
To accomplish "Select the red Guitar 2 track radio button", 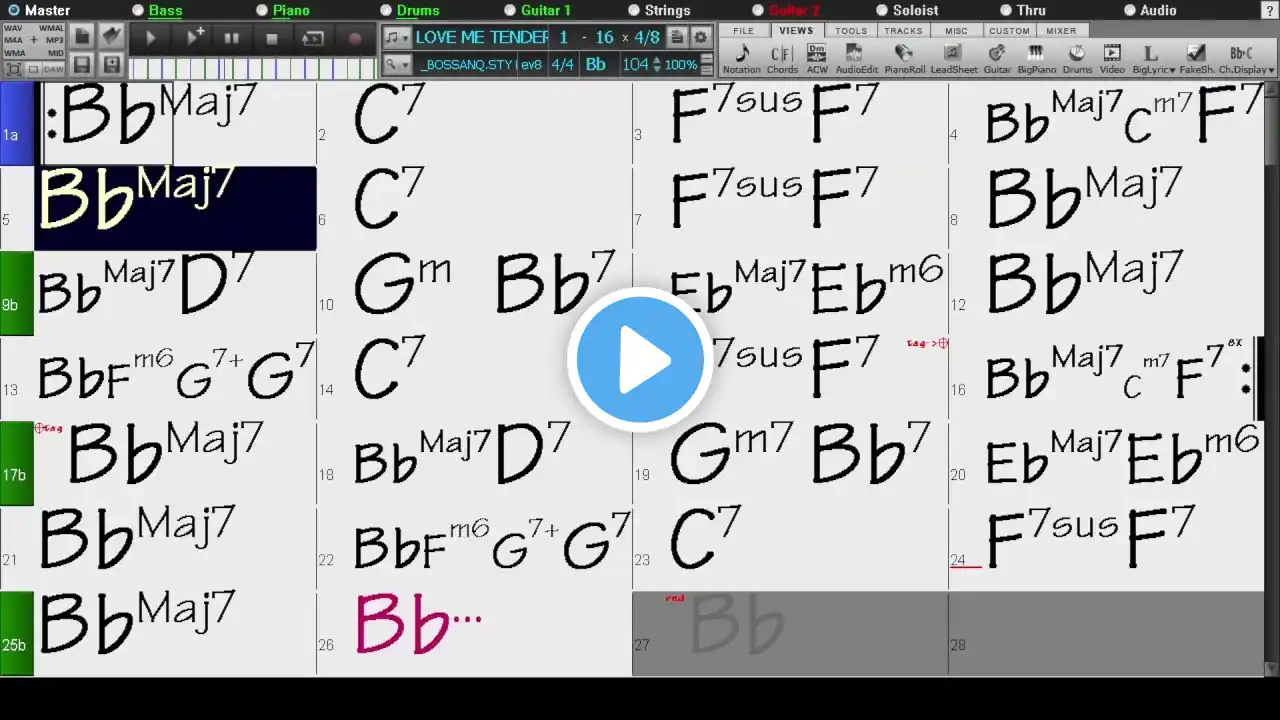I will click(x=758, y=10).
